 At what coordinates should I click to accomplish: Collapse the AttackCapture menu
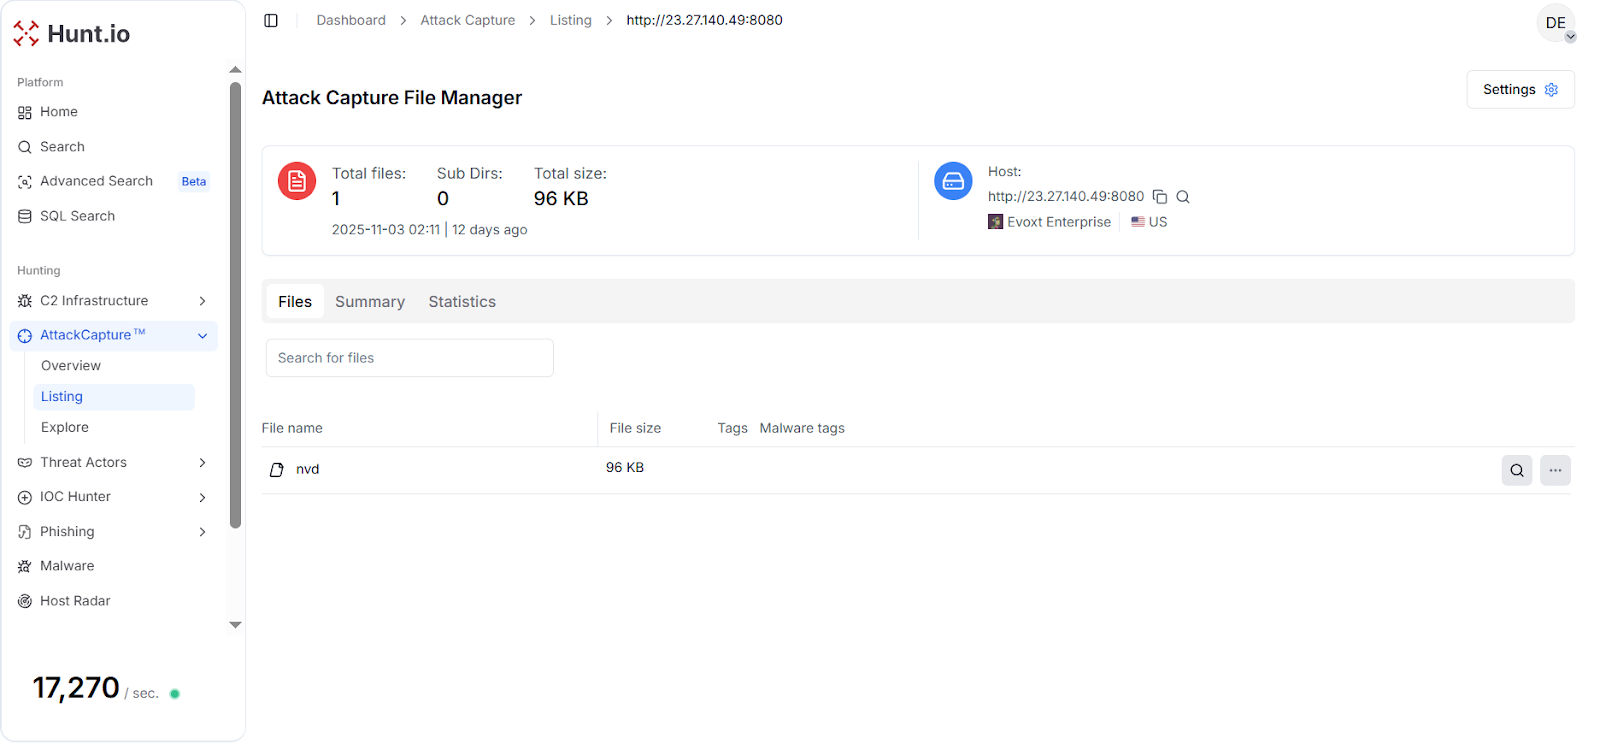pyautogui.click(x=202, y=336)
